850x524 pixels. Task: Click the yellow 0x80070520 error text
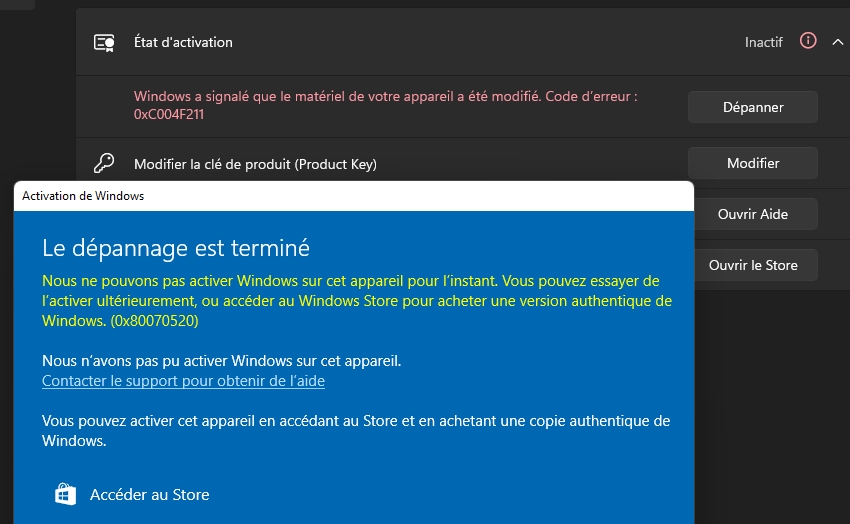[x=357, y=299]
